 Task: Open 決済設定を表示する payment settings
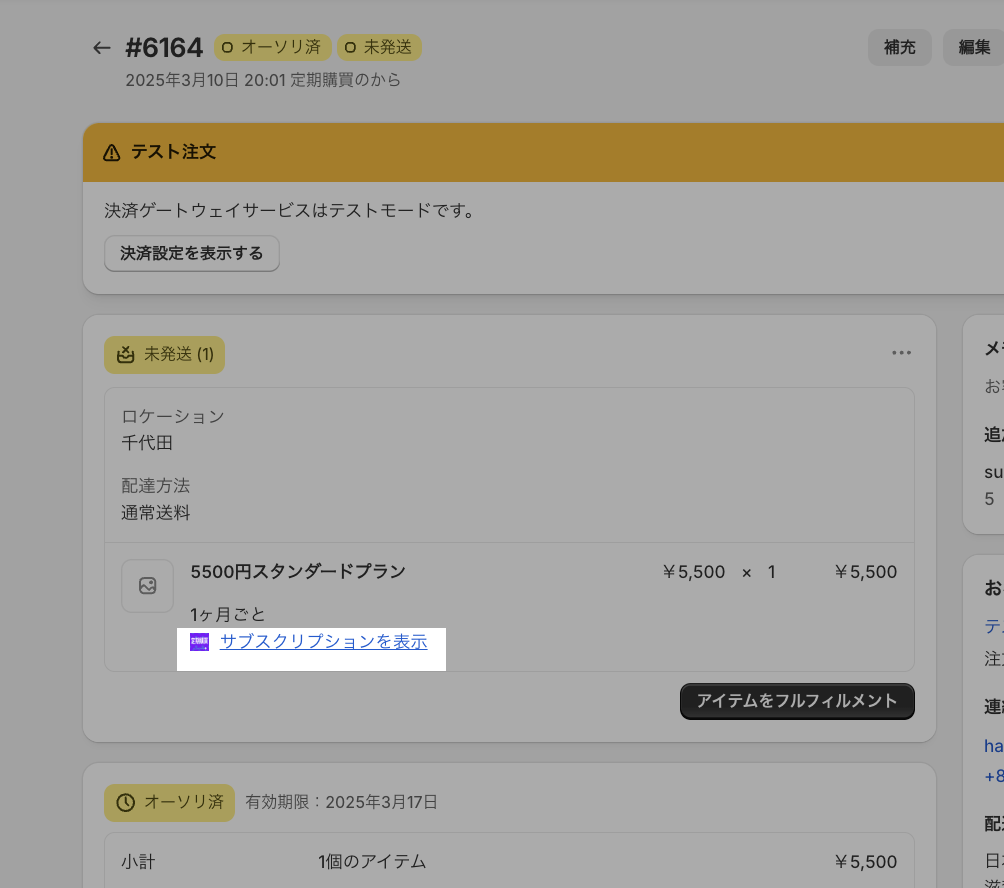pos(192,254)
